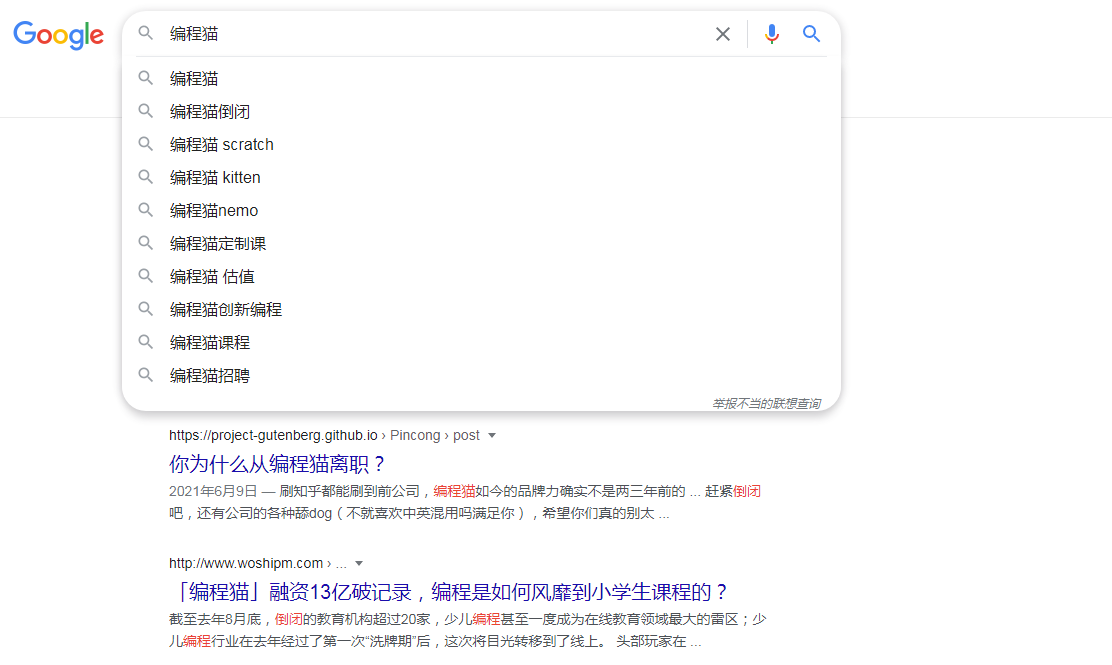
Task: Click magnifier icon beside 编程猫招聘
Action: 145,374
